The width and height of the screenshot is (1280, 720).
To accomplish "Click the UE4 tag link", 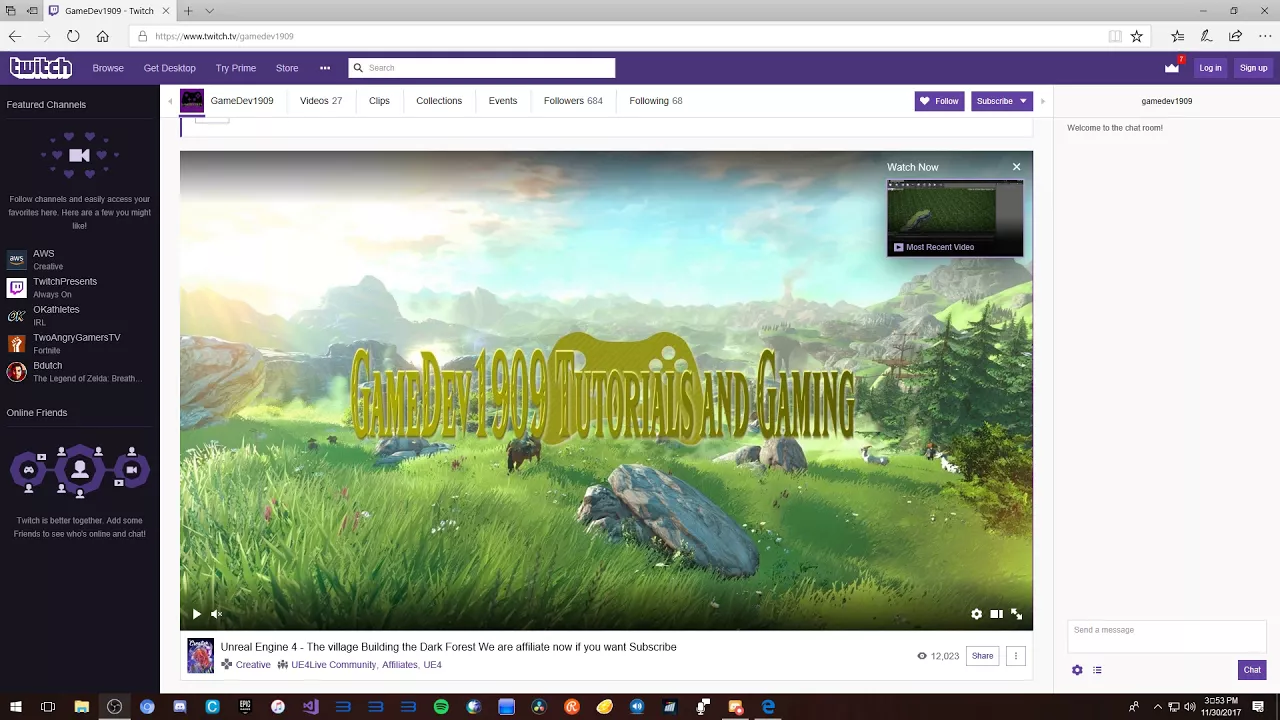I will (432, 665).
